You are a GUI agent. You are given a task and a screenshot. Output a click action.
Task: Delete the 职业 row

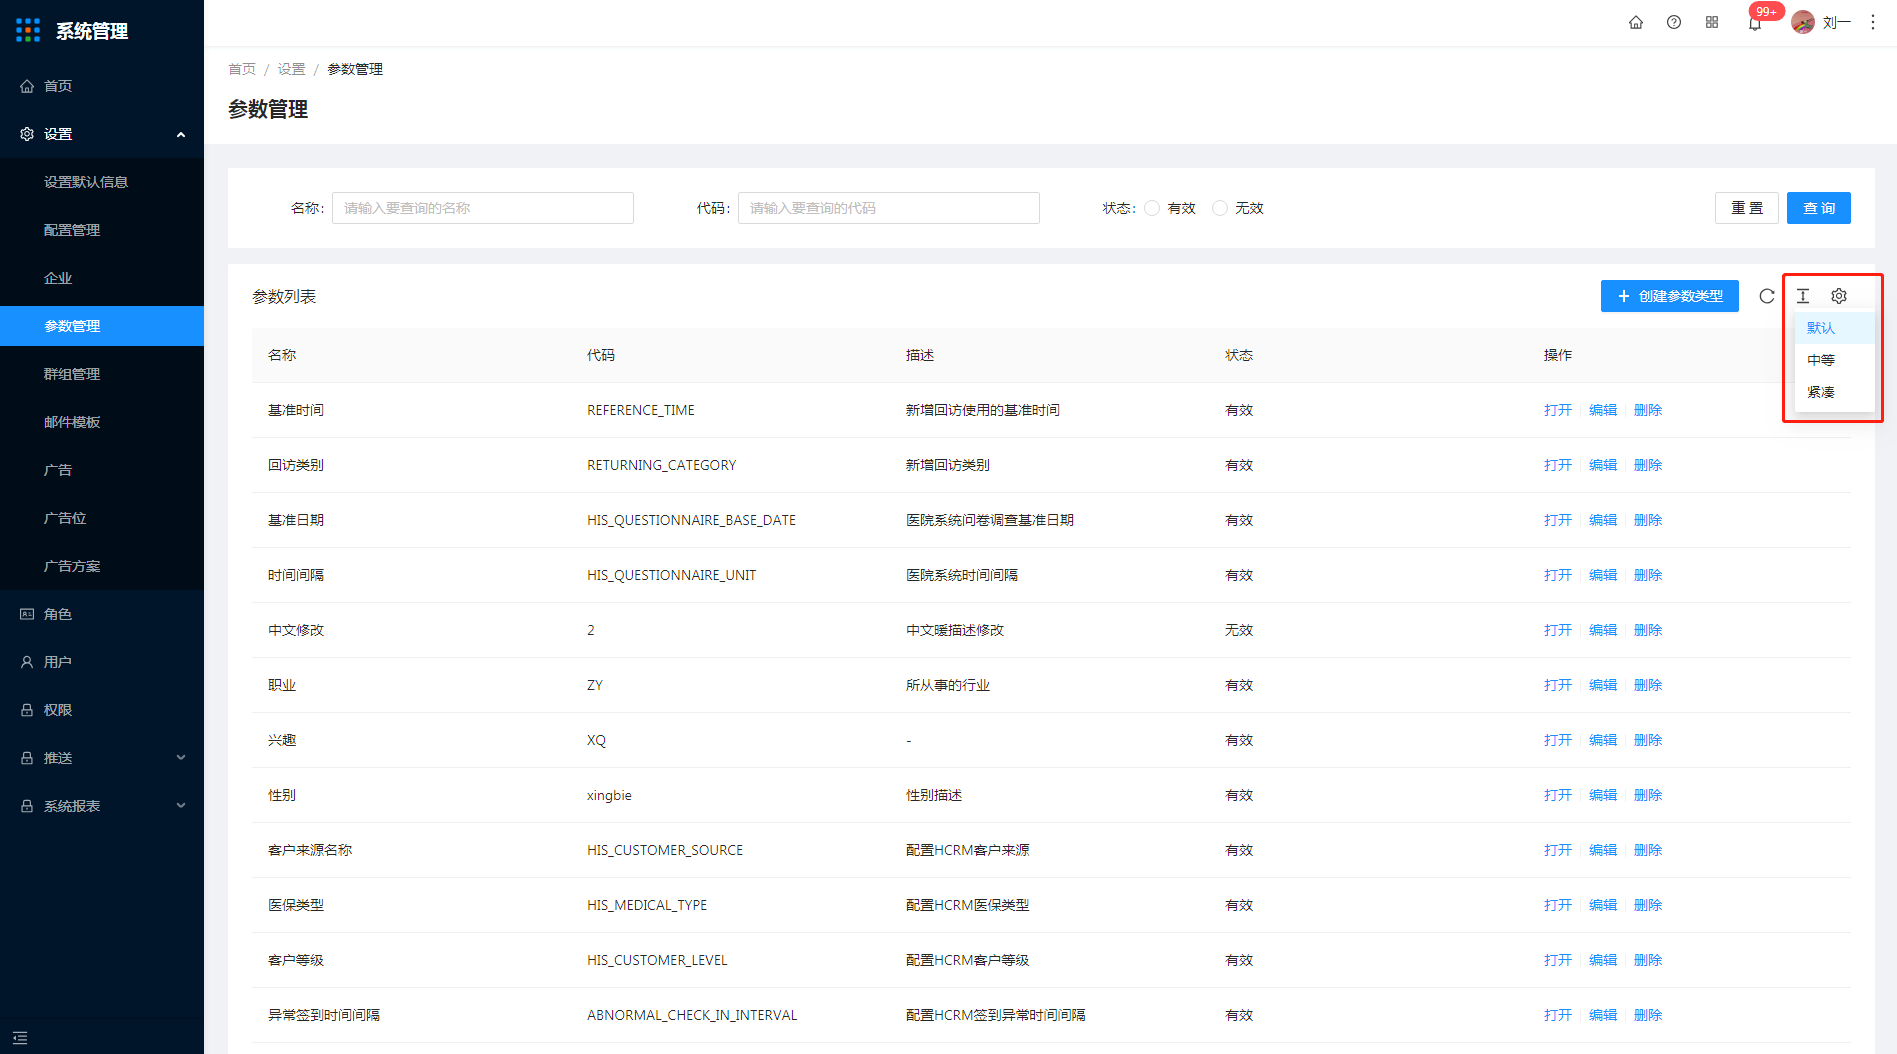tap(1648, 685)
